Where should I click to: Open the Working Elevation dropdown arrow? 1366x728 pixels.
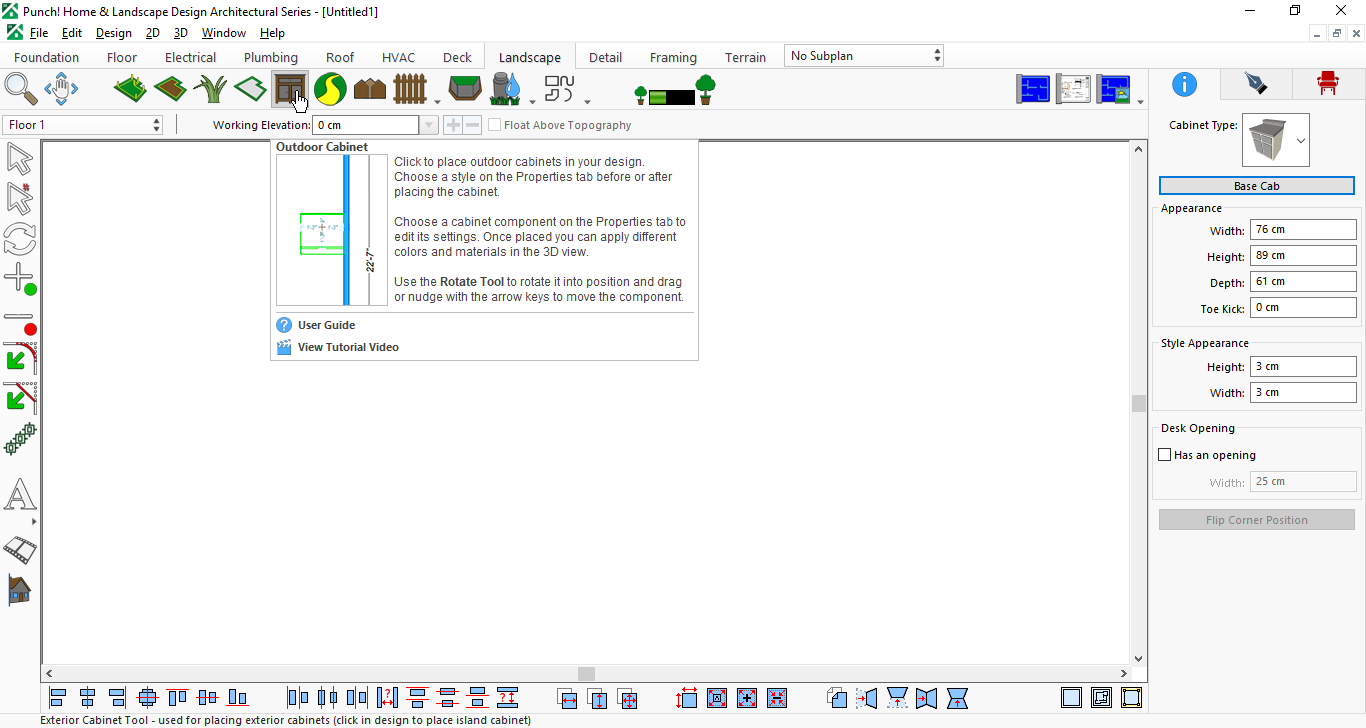(429, 125)
